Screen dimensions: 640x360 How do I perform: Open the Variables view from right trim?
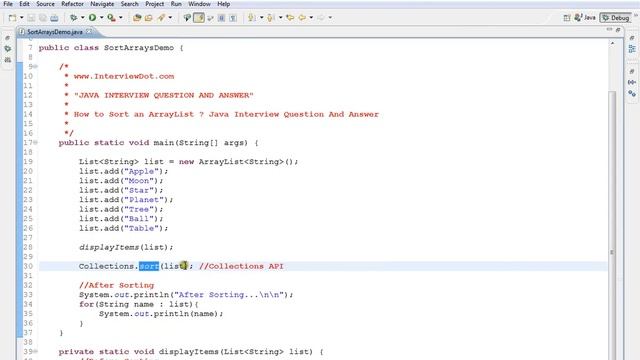[632, 82]
